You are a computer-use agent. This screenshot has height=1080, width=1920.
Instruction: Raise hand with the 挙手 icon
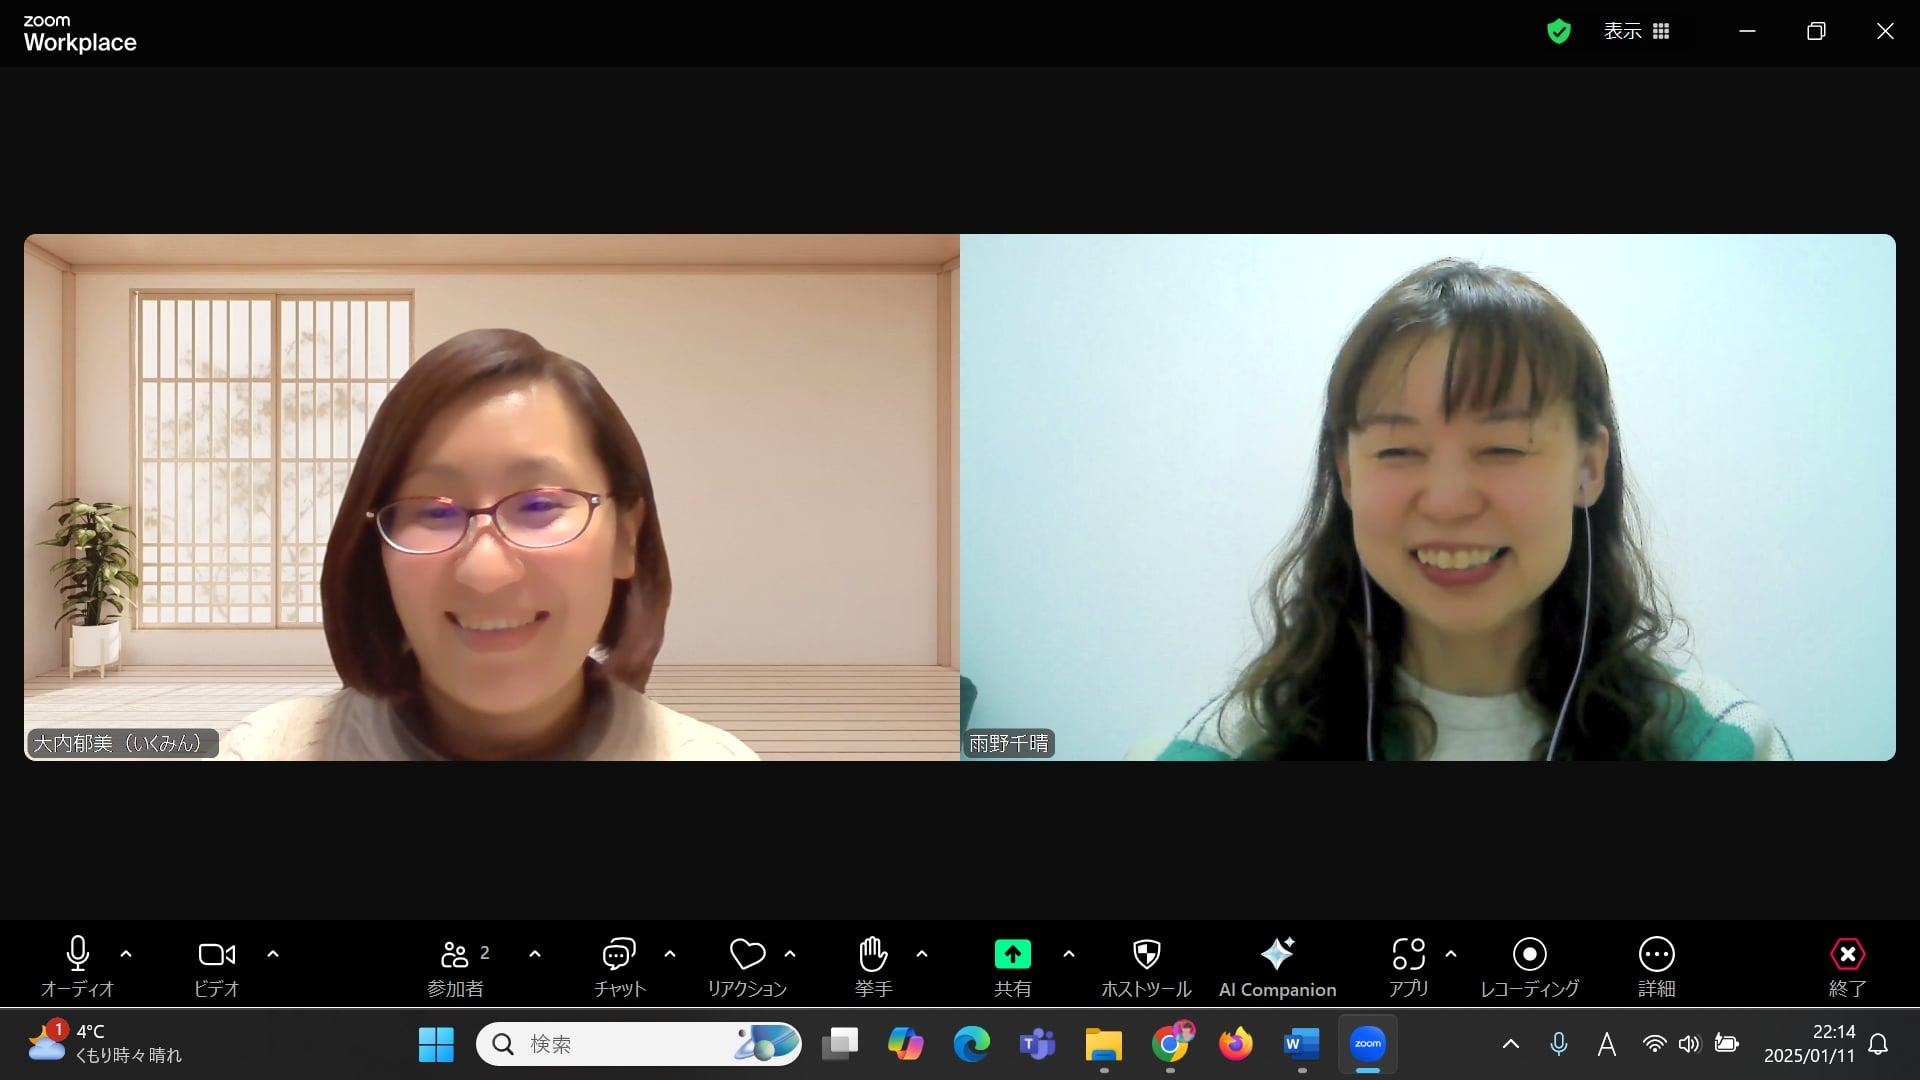(873, 955)
